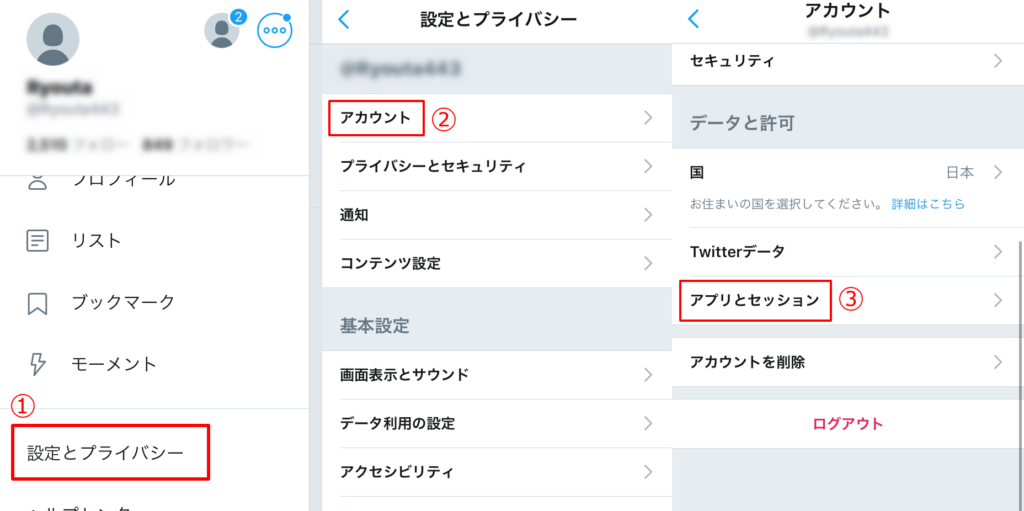
Task: Tap the three-dot more accounts icon
Action: click(274, 31)
